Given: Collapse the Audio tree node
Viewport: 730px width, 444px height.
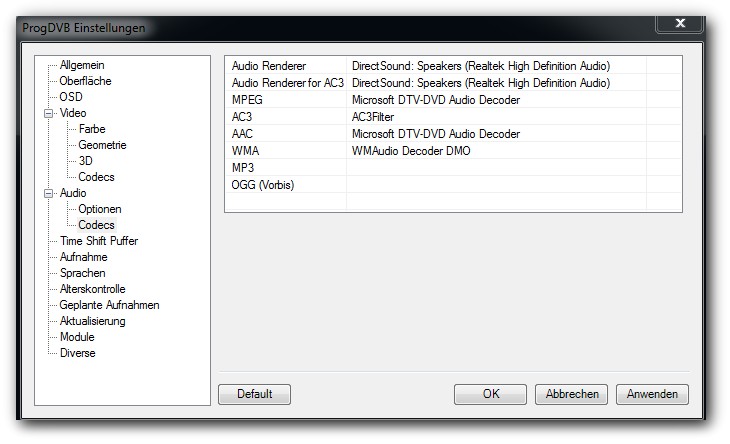Looking at the screenshot, I should (47, 193).
